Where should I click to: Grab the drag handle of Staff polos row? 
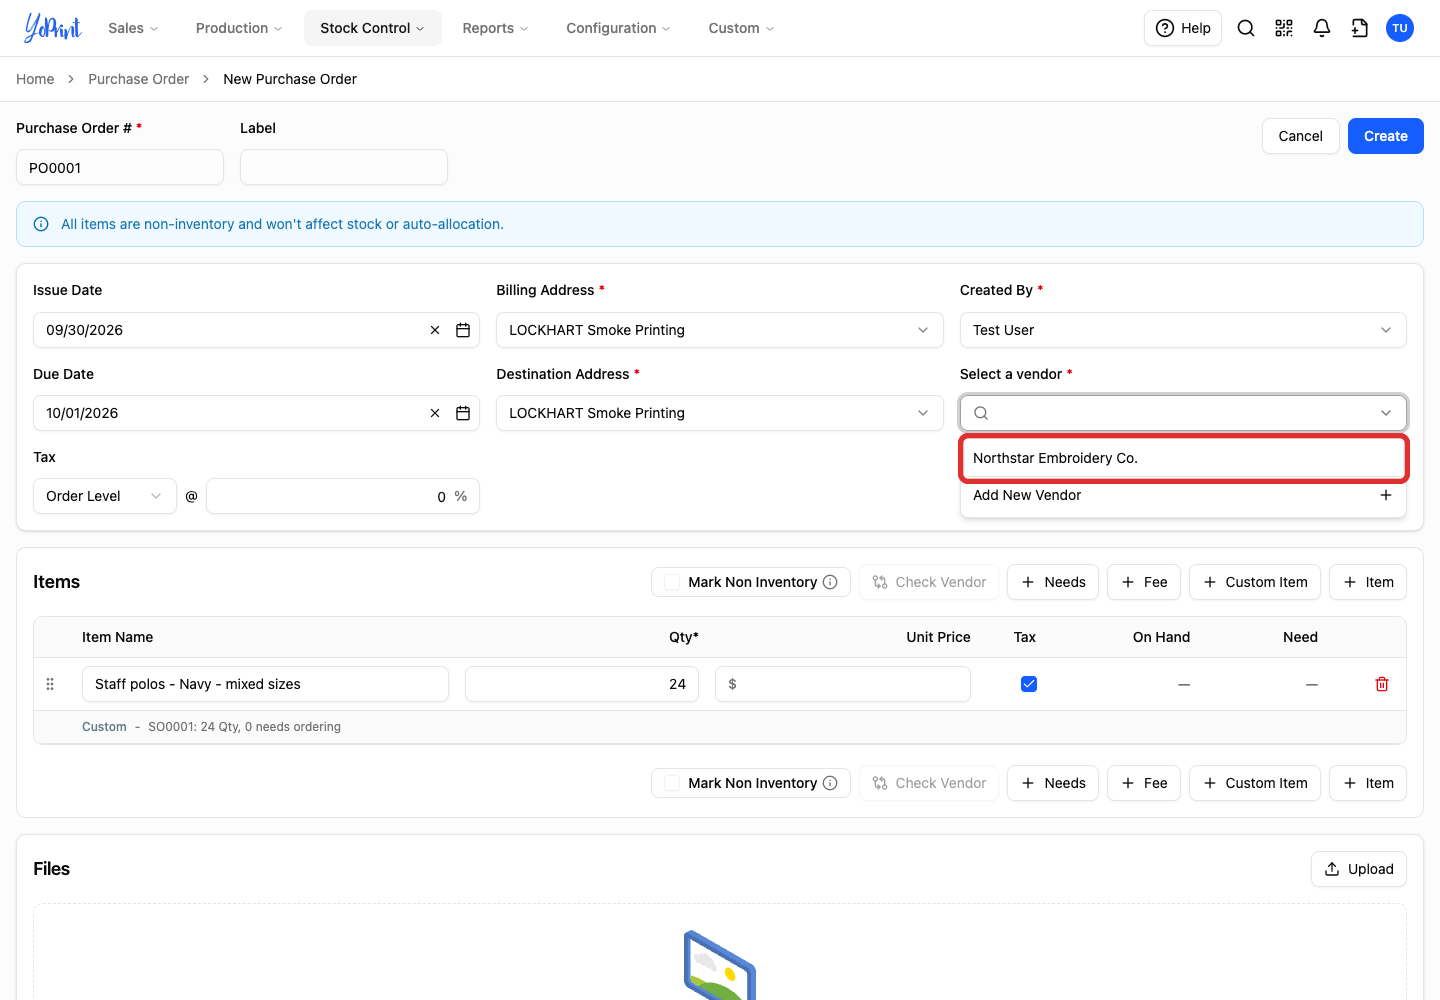point(50,684)
